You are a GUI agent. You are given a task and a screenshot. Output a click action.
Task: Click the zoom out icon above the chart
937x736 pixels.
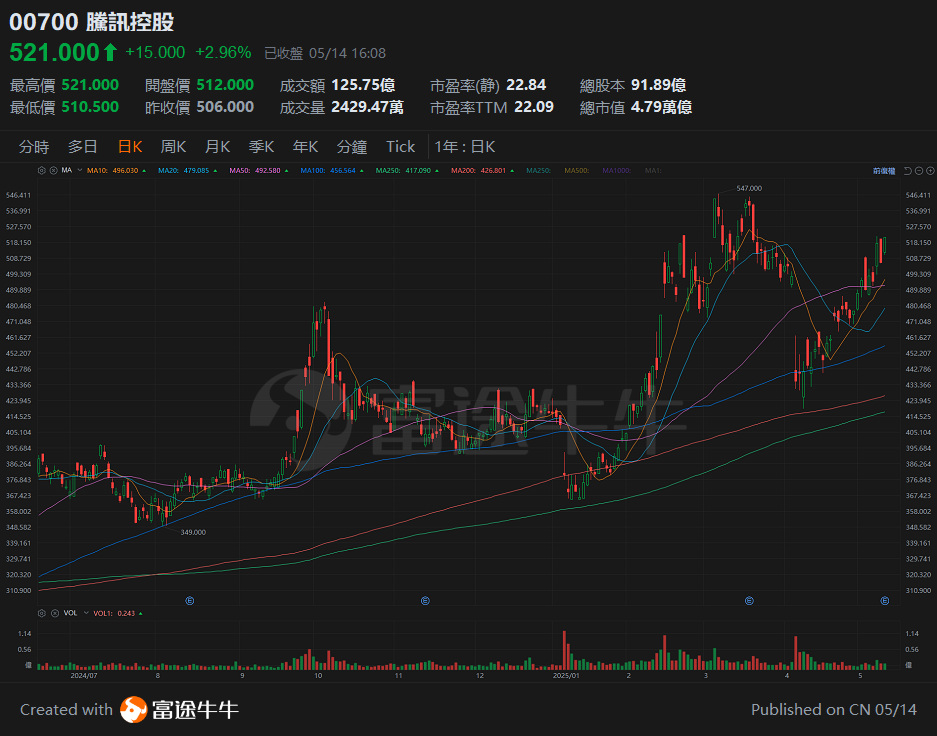pos(919,170)
